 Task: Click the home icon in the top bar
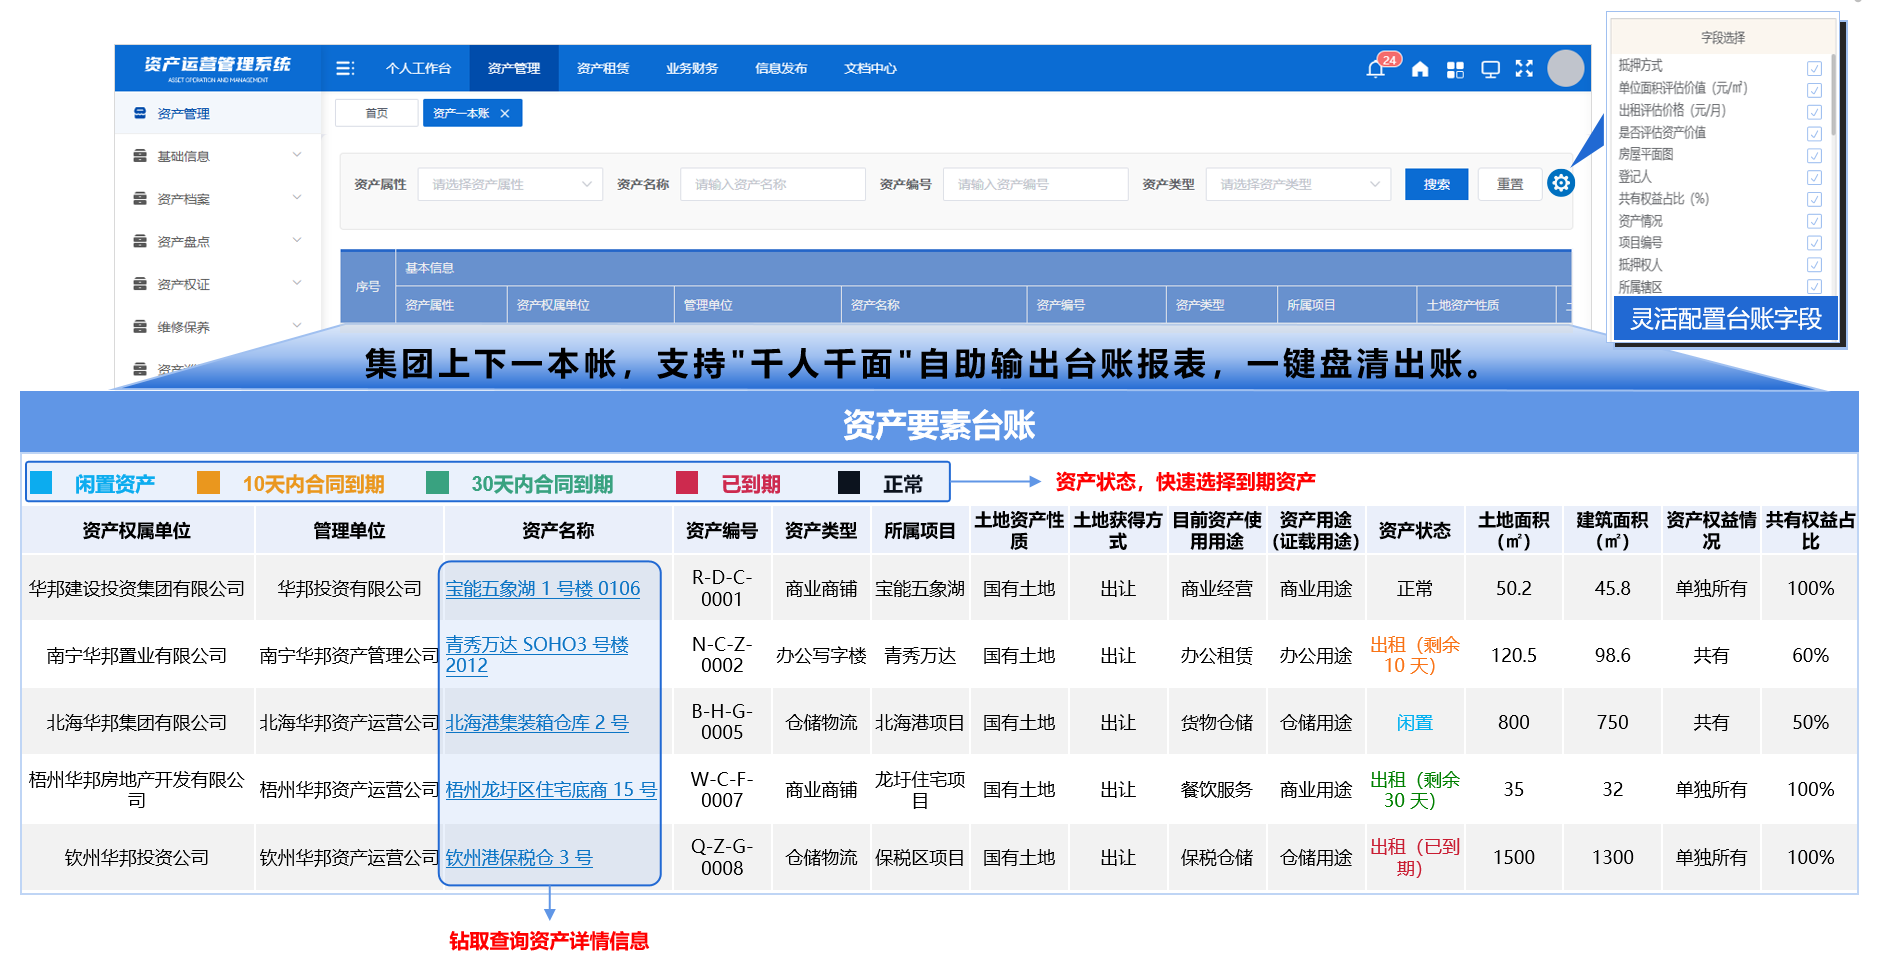tap(1420, 69)
